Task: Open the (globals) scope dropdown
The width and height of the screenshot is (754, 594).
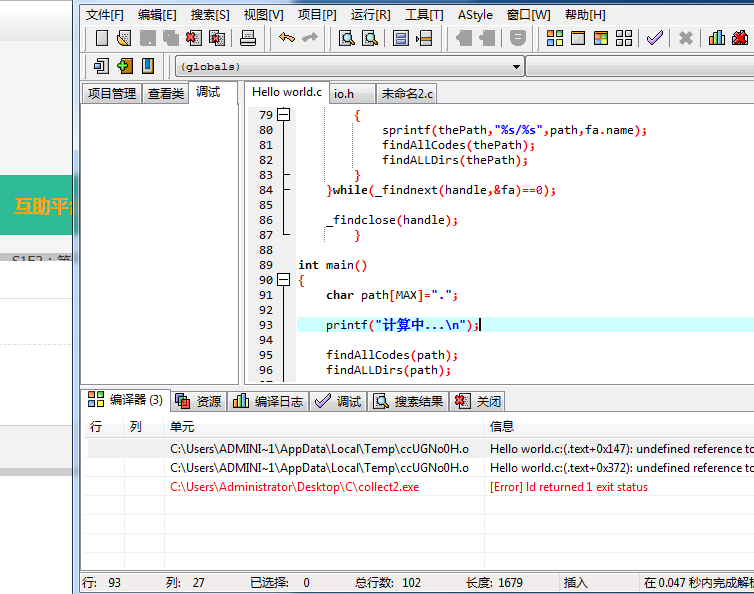Action: (349, 67)
